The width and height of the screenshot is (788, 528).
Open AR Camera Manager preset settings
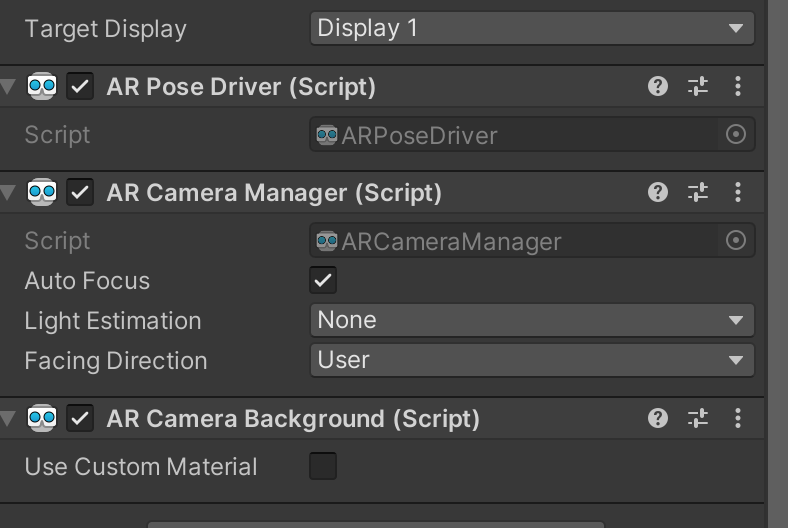tap(698, 192)
